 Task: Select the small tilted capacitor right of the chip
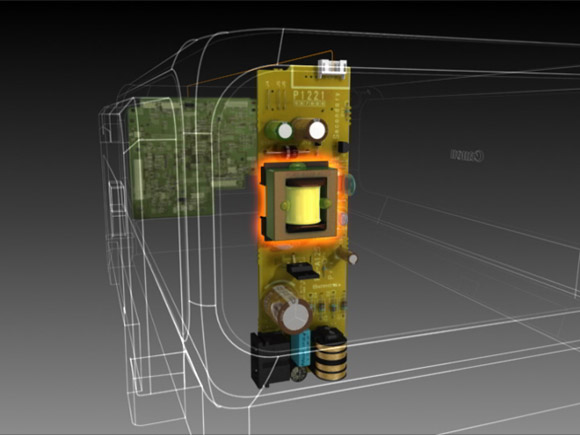coord(347,255)
